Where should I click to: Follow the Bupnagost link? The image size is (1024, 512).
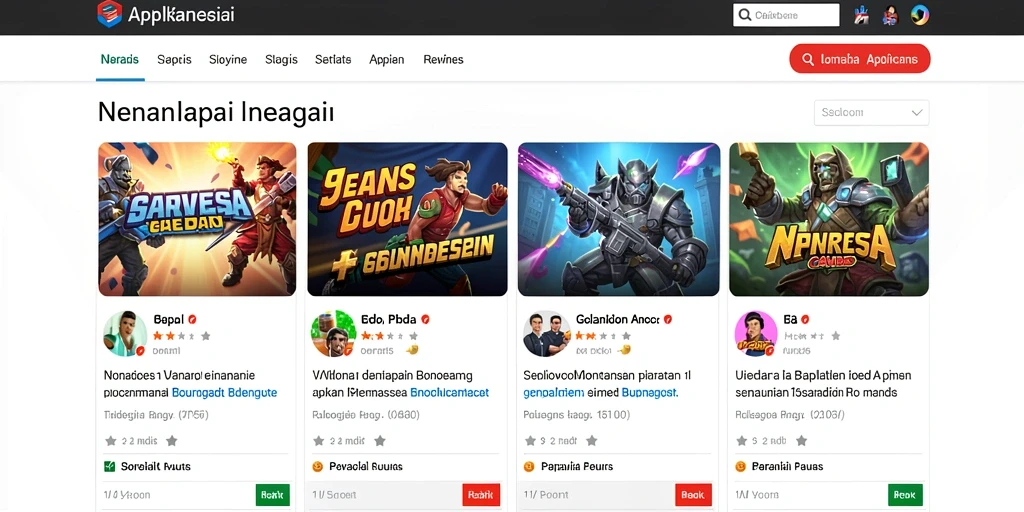pyautogui.click(x=650, y=392)
